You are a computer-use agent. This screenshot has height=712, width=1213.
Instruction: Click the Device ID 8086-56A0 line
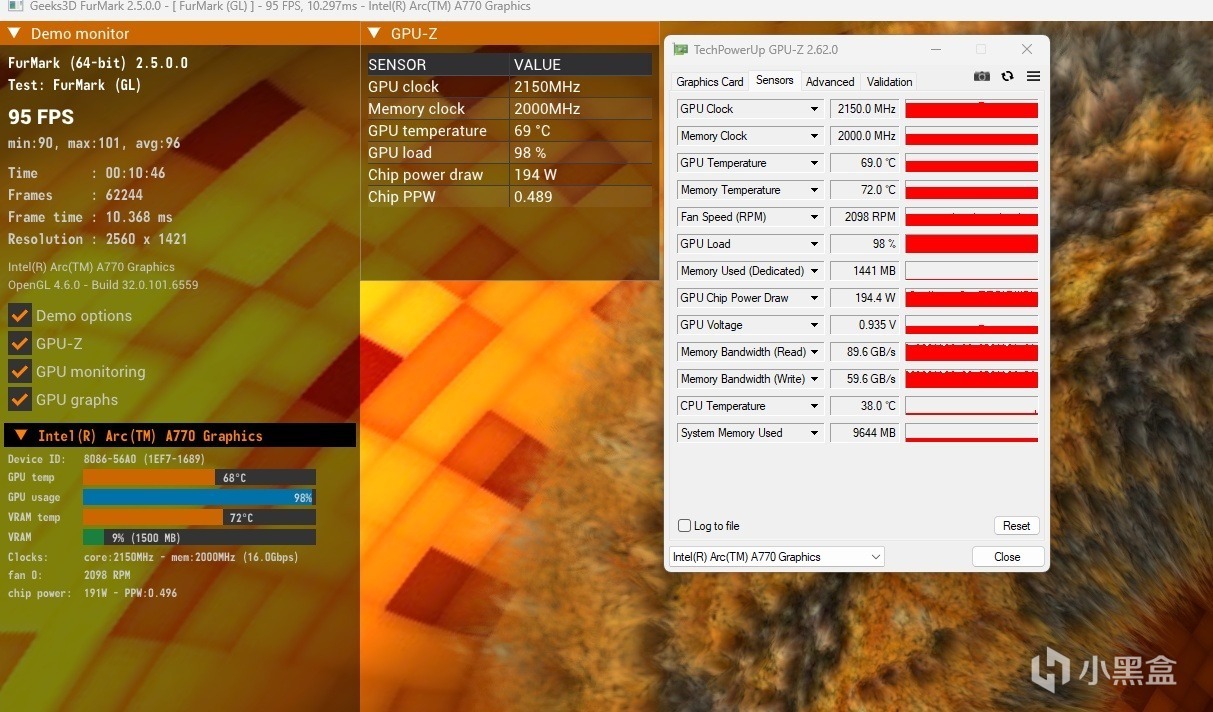(107, 459)
